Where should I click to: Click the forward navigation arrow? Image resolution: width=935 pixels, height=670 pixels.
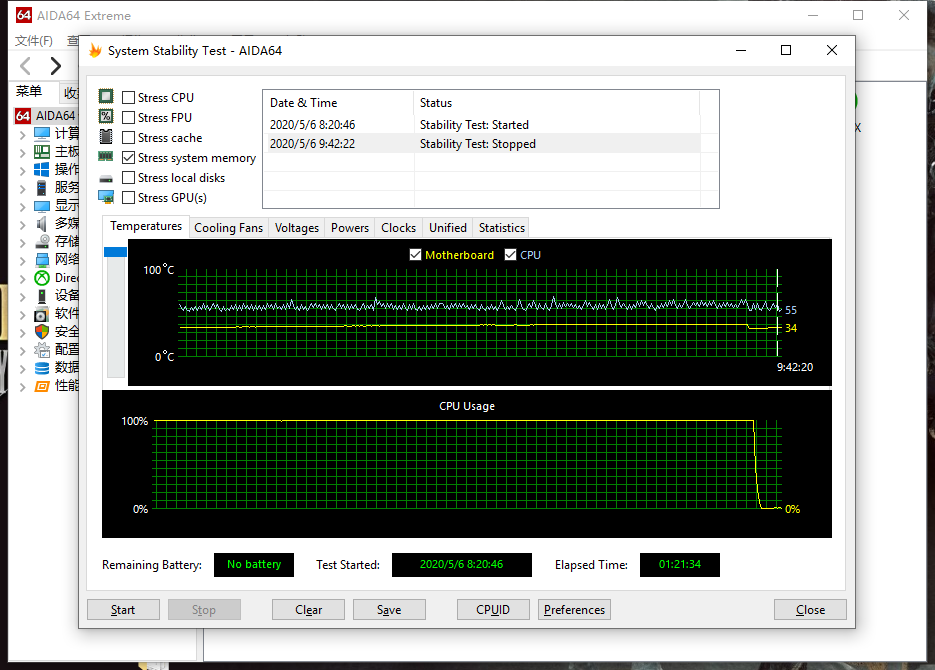[x=56, y=66]
